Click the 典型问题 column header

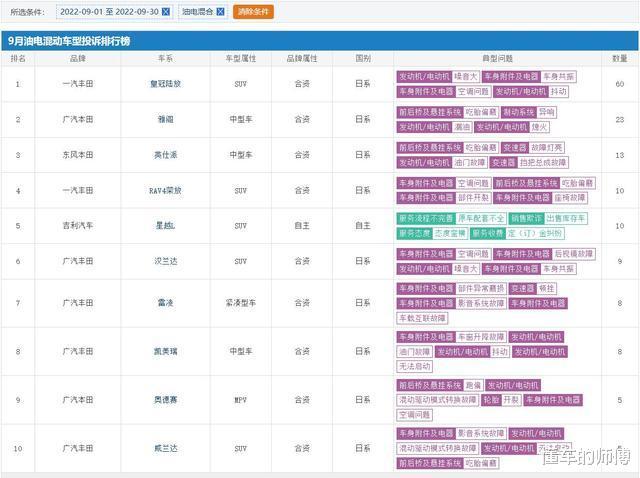tap(497, 58)
